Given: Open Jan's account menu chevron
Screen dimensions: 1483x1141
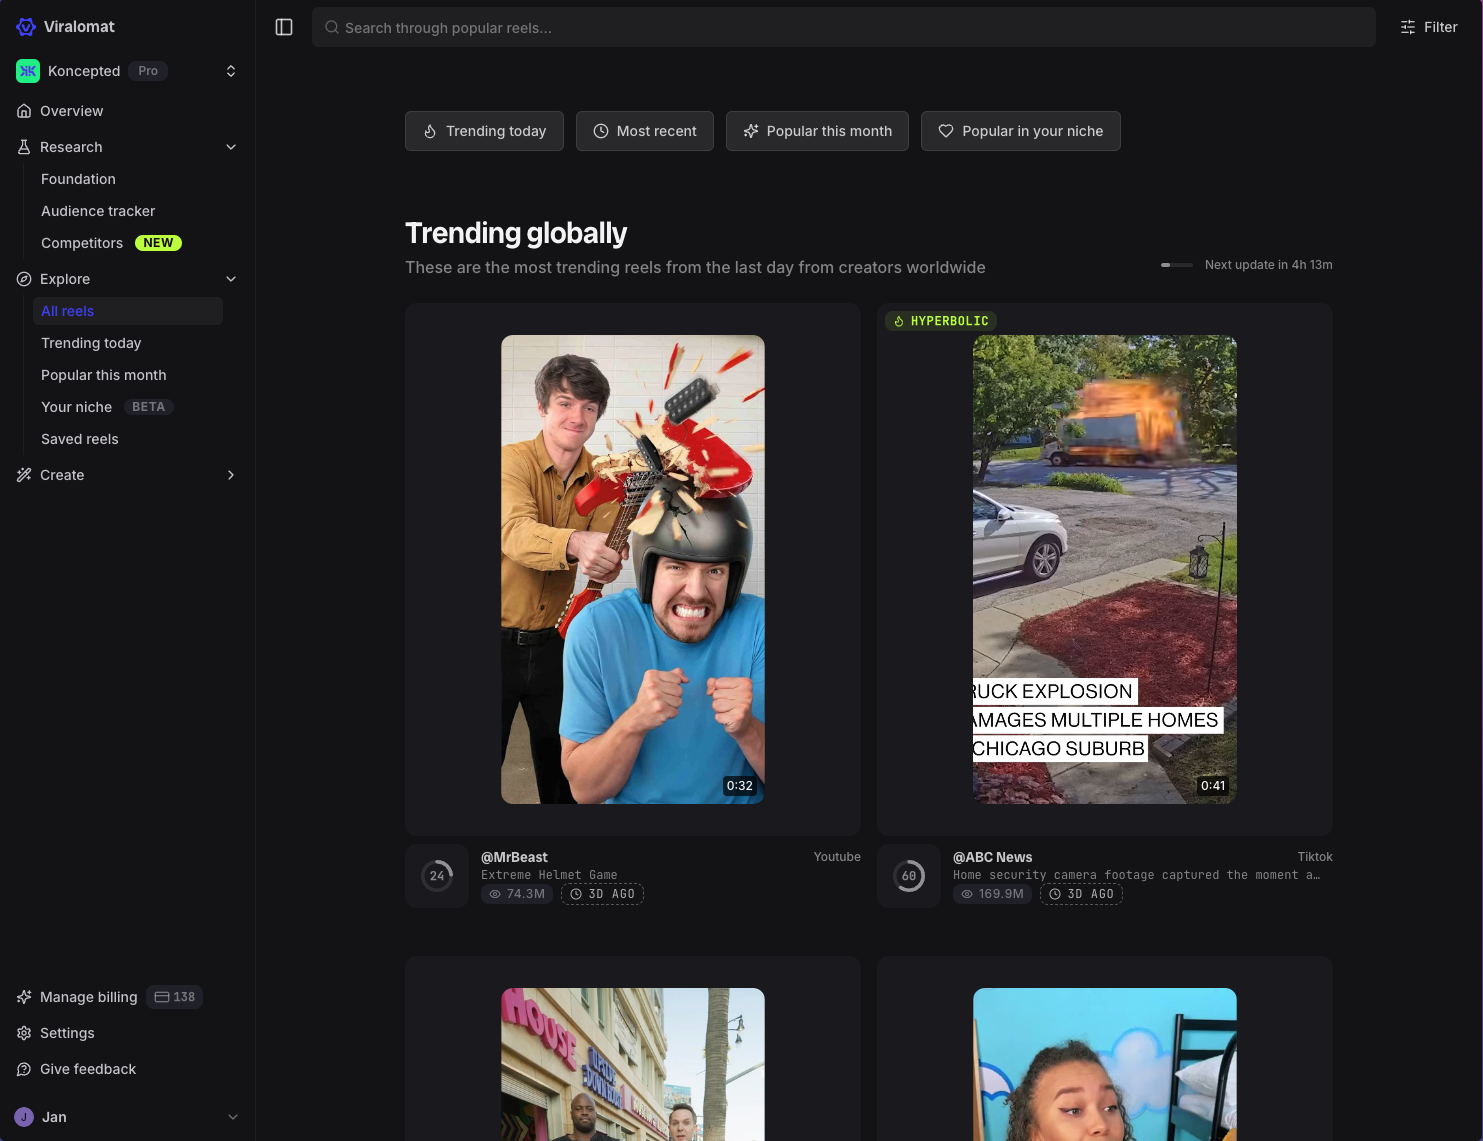Looking at the screenshot, I should 233,1117.
